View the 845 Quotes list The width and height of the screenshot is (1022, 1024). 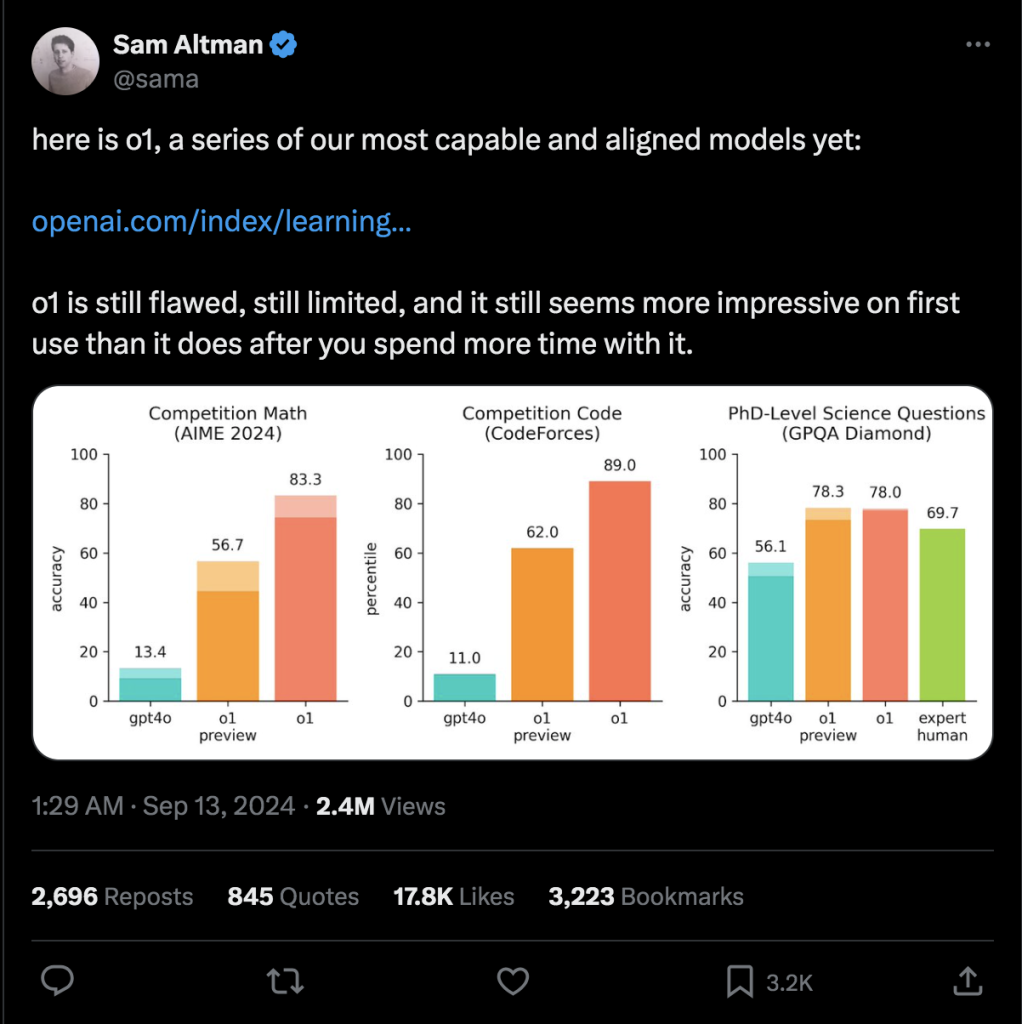point(293,897)
